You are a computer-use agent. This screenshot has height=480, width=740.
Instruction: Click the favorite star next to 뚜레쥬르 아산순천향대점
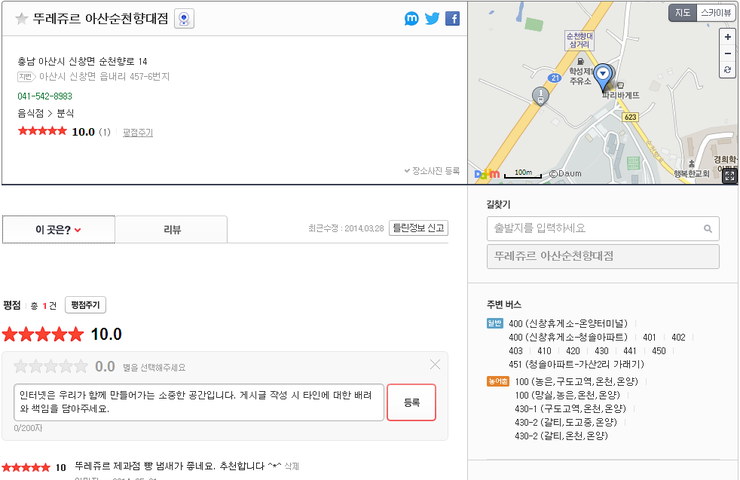[21, 19]
